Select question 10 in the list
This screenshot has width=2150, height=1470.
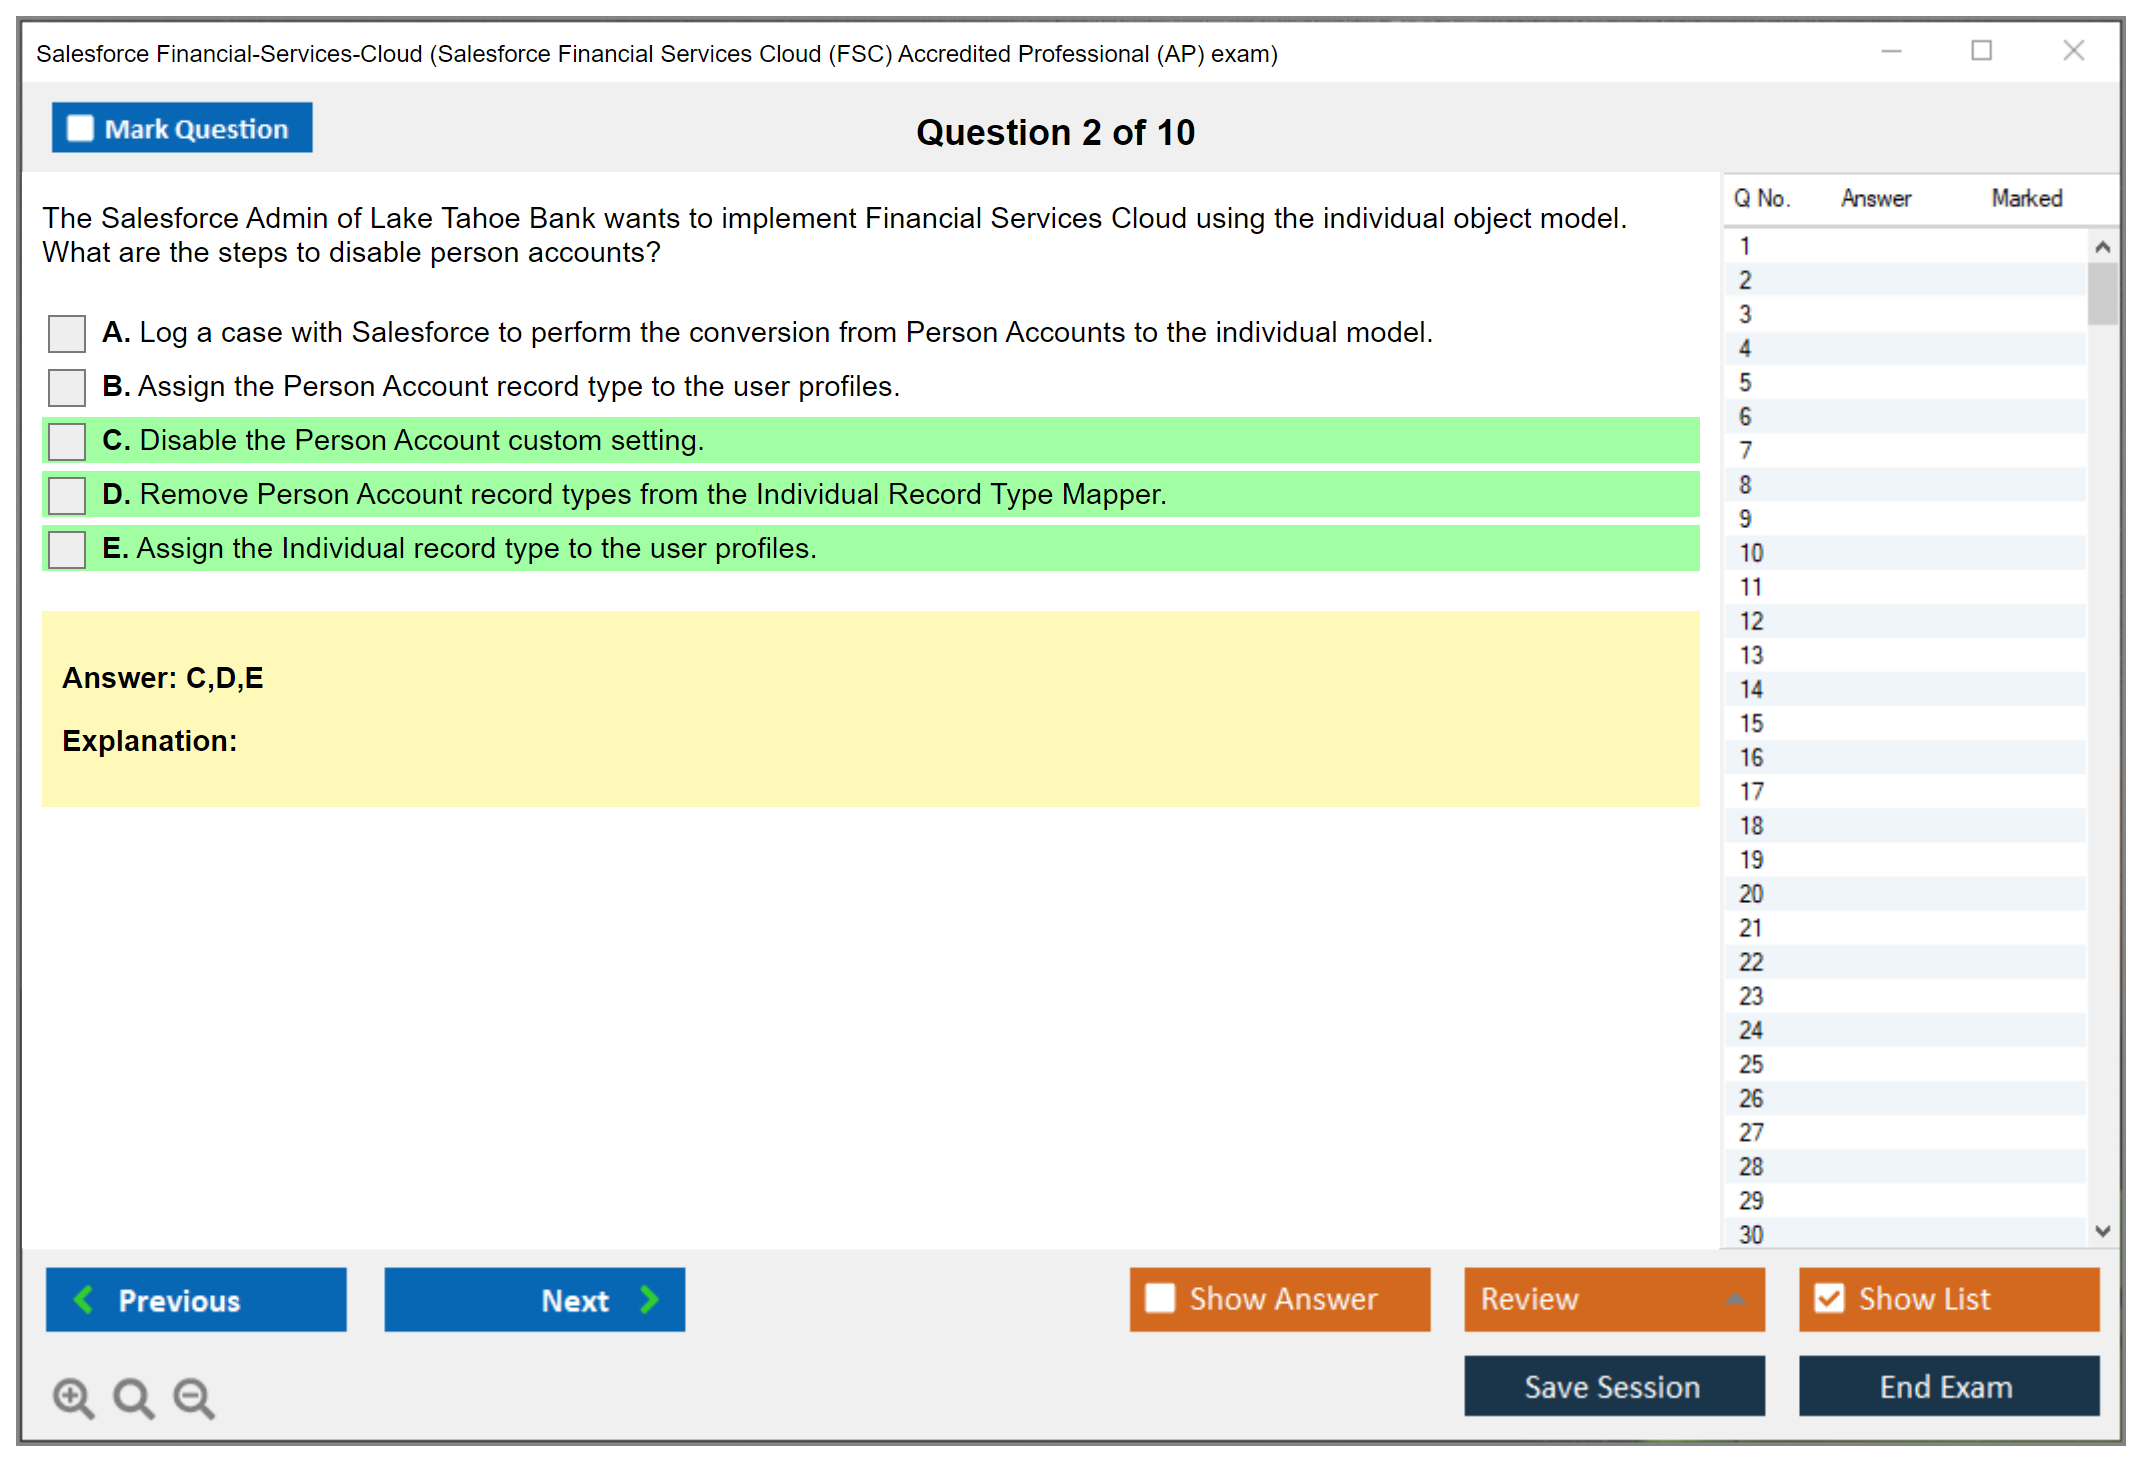[1751, 553]
